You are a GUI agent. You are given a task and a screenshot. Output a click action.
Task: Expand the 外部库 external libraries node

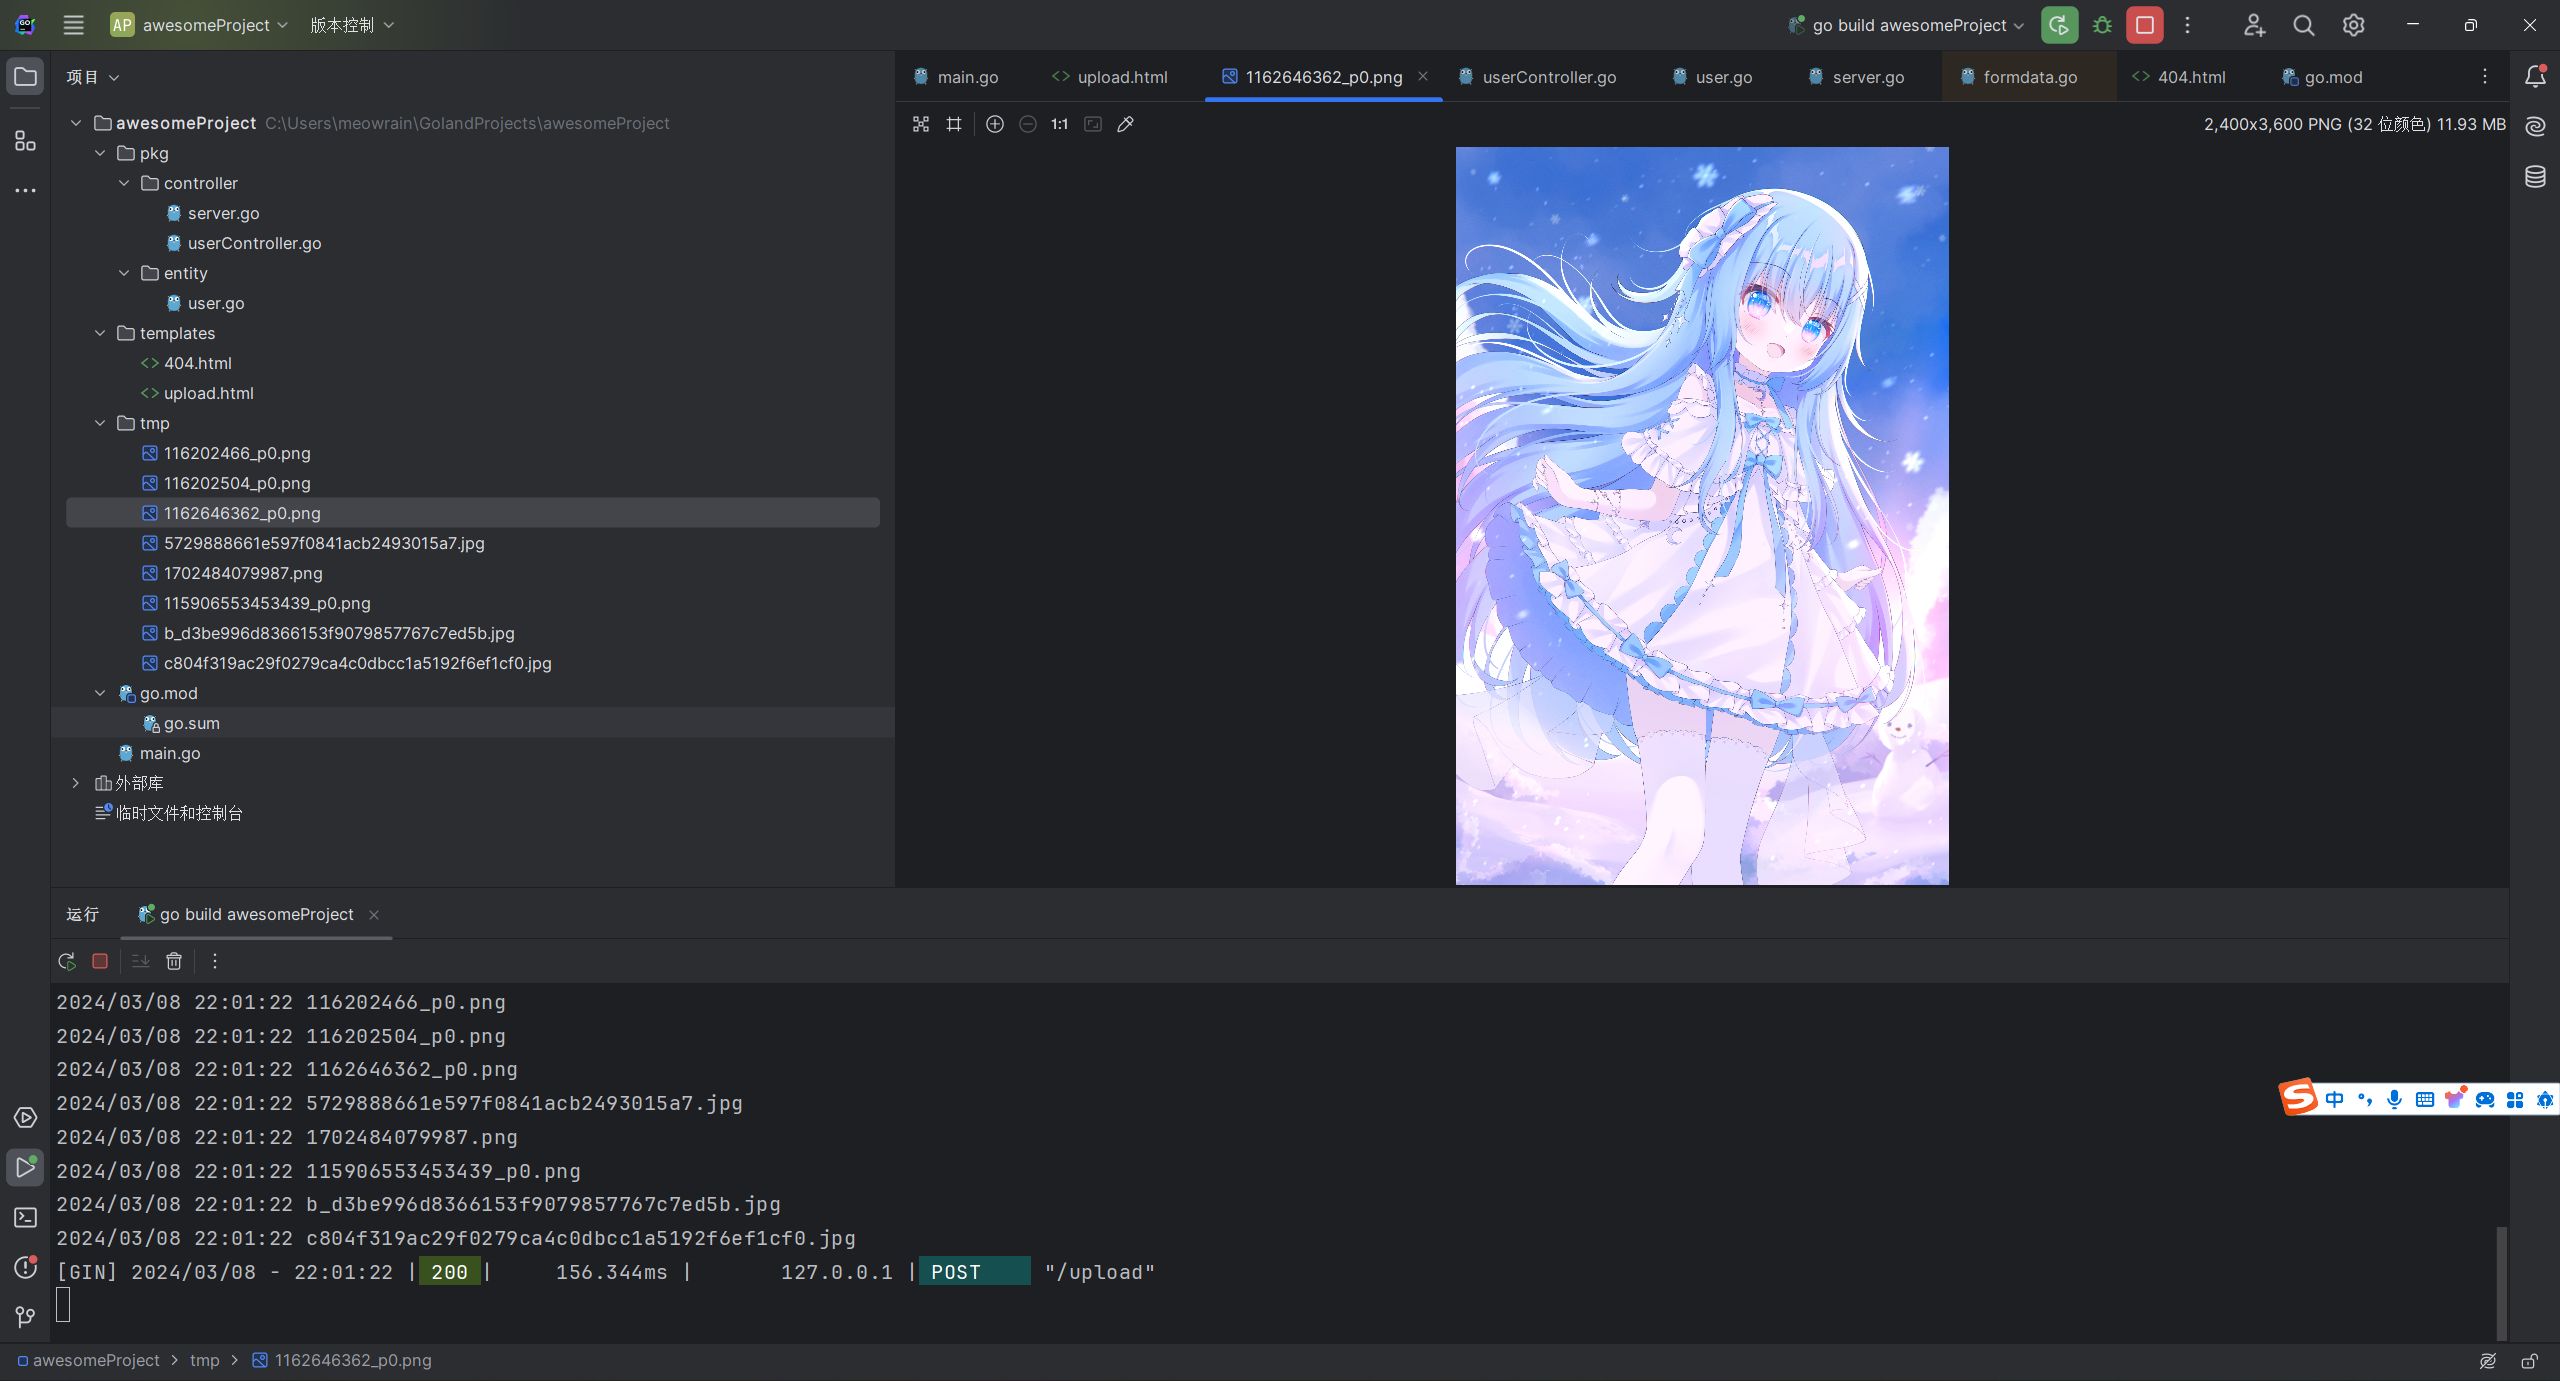click(76, 783)
